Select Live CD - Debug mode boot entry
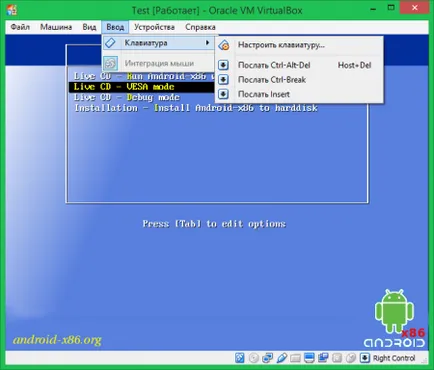 point(127,98)
